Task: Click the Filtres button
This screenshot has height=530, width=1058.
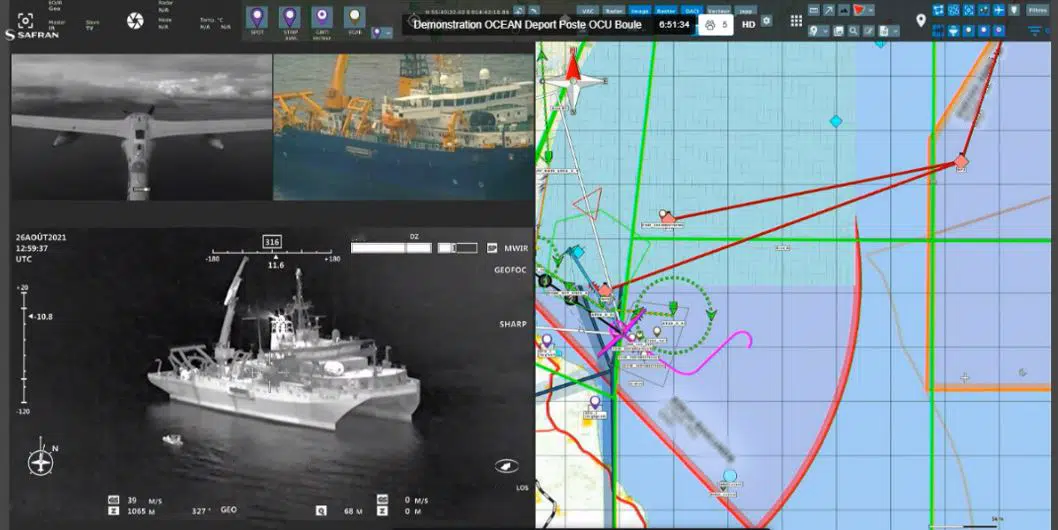Action: [x=1037, y=10]
